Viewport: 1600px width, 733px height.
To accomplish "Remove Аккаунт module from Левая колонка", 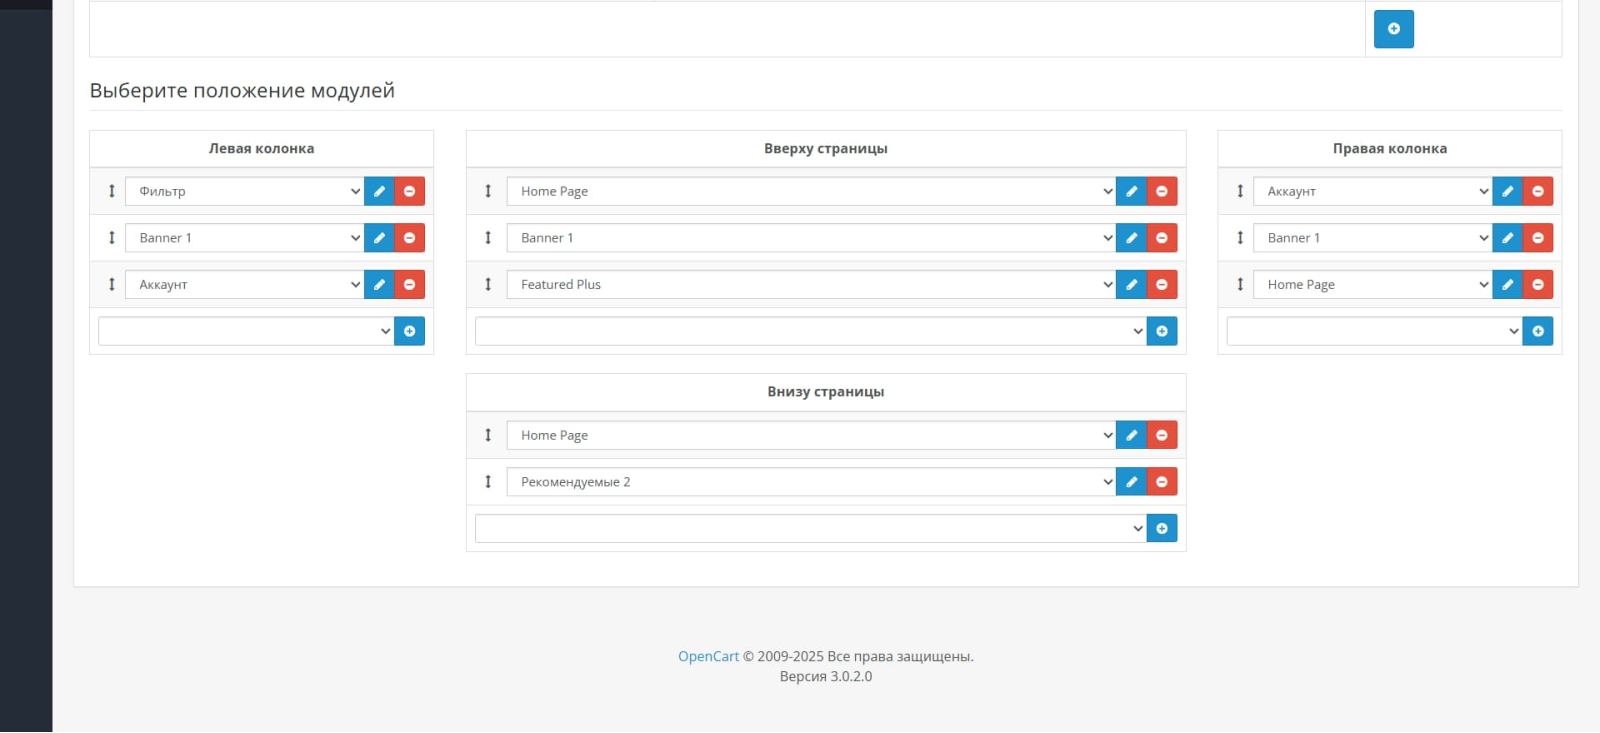I will pyautogui.click(x=410, y=285).
